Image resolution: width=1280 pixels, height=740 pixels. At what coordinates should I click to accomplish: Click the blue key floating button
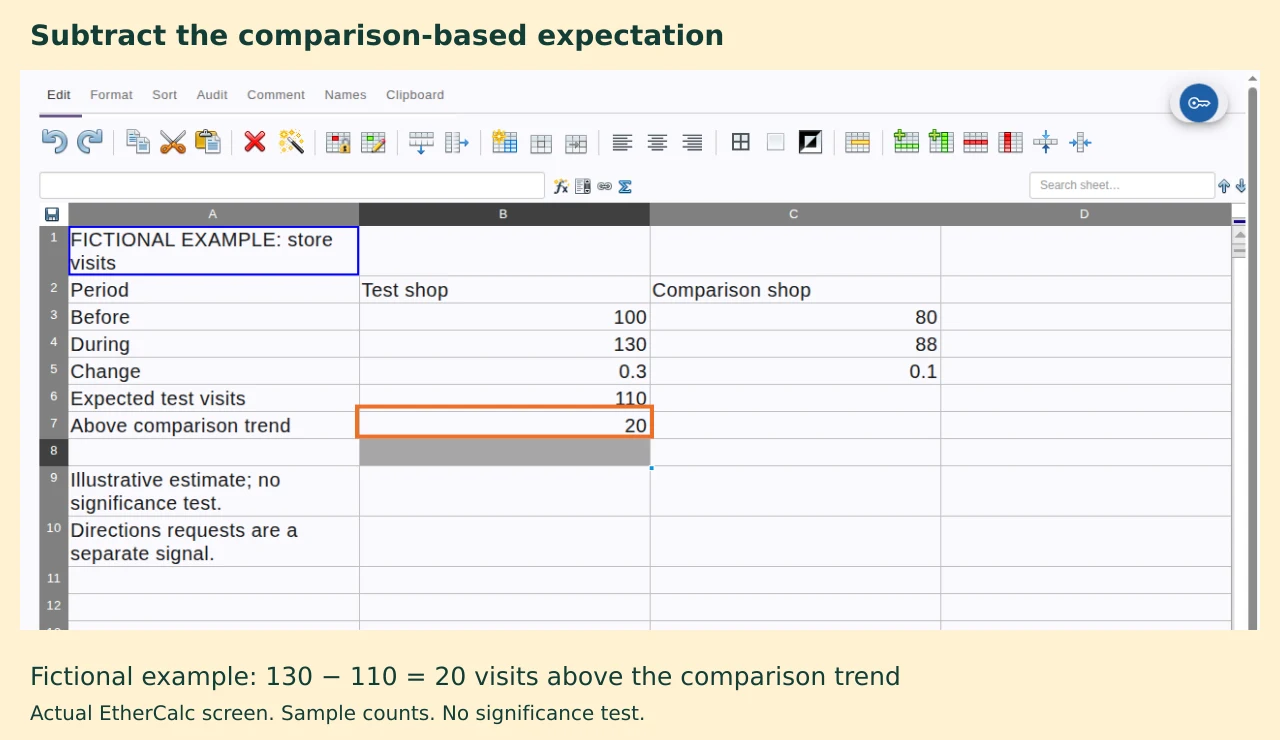(x=1199, y=103)
